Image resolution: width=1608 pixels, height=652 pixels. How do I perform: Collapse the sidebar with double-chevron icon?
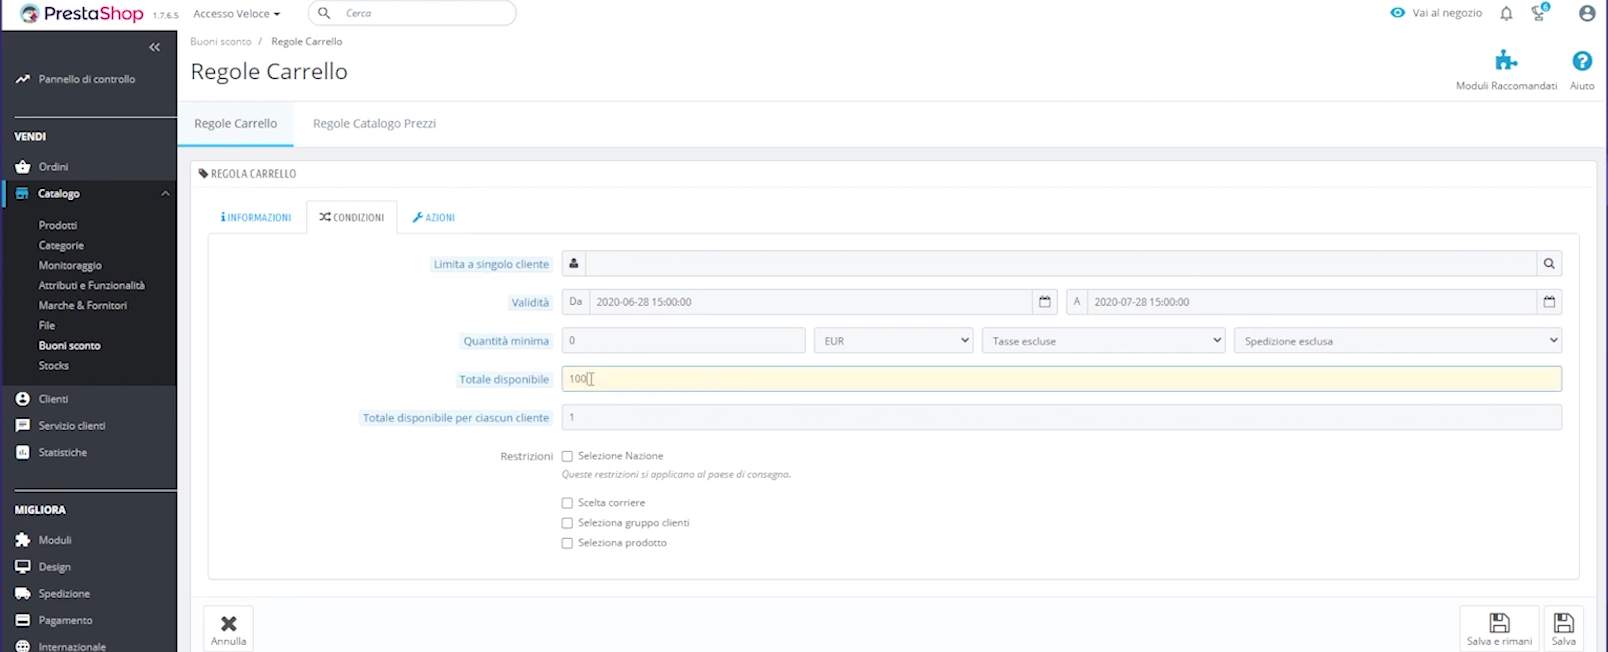pos(154,47)
